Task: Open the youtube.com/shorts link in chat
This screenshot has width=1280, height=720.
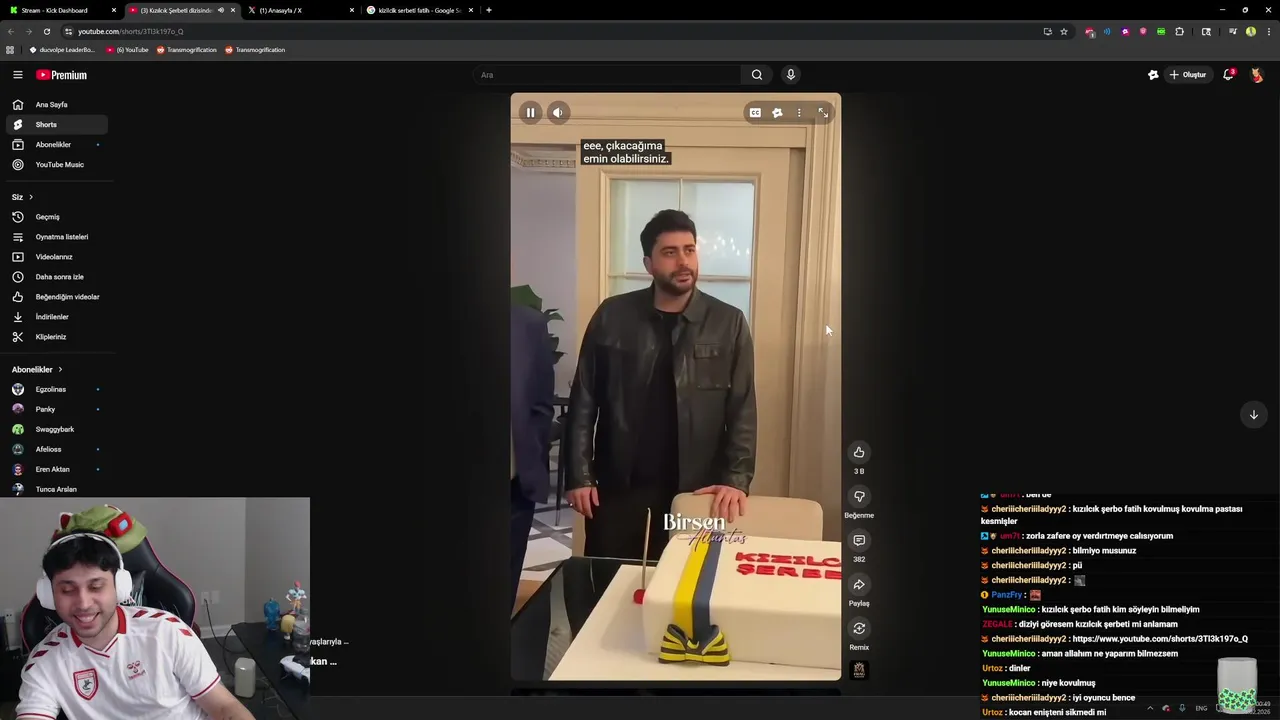Action: (x=1159, y=639)
